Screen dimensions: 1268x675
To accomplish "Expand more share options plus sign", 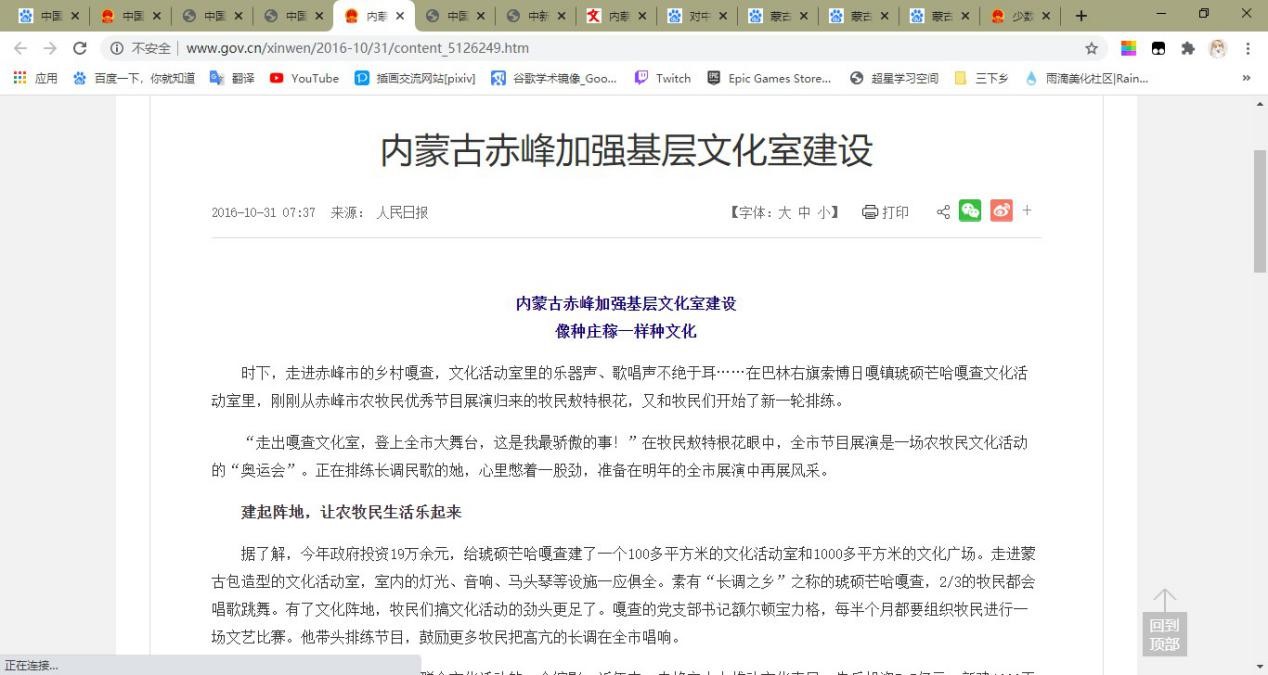I will [x=1026, y=211].
